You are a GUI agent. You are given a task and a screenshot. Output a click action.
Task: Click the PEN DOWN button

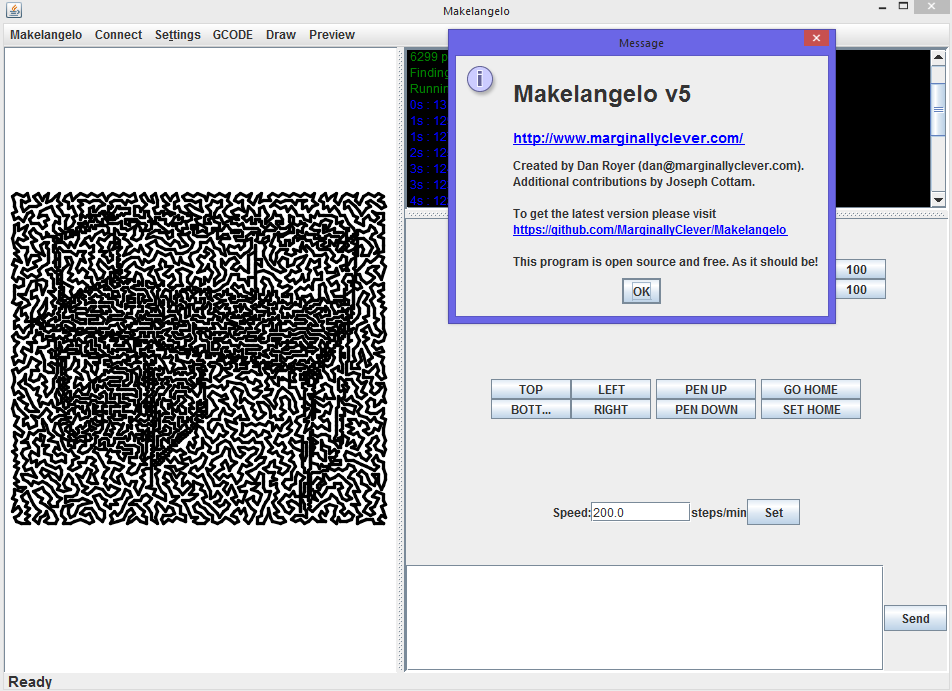tap(706, 409)
